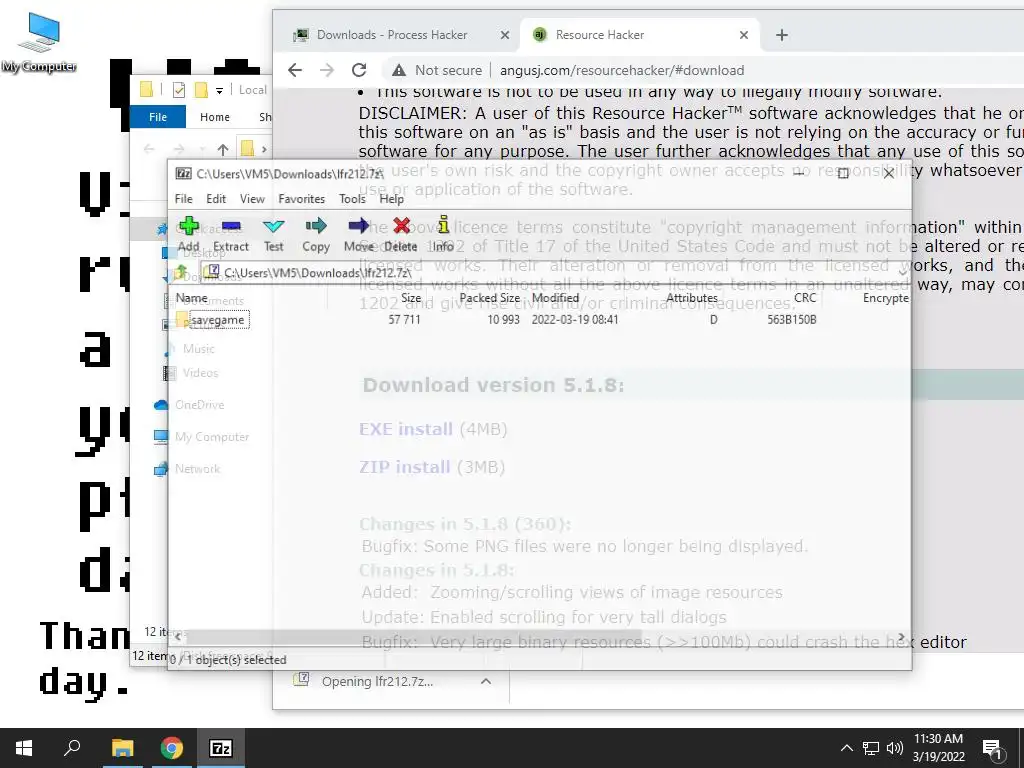Click the Move toolbar icon in 7-Zip
Screen dimensions: 1024x768
359,235
